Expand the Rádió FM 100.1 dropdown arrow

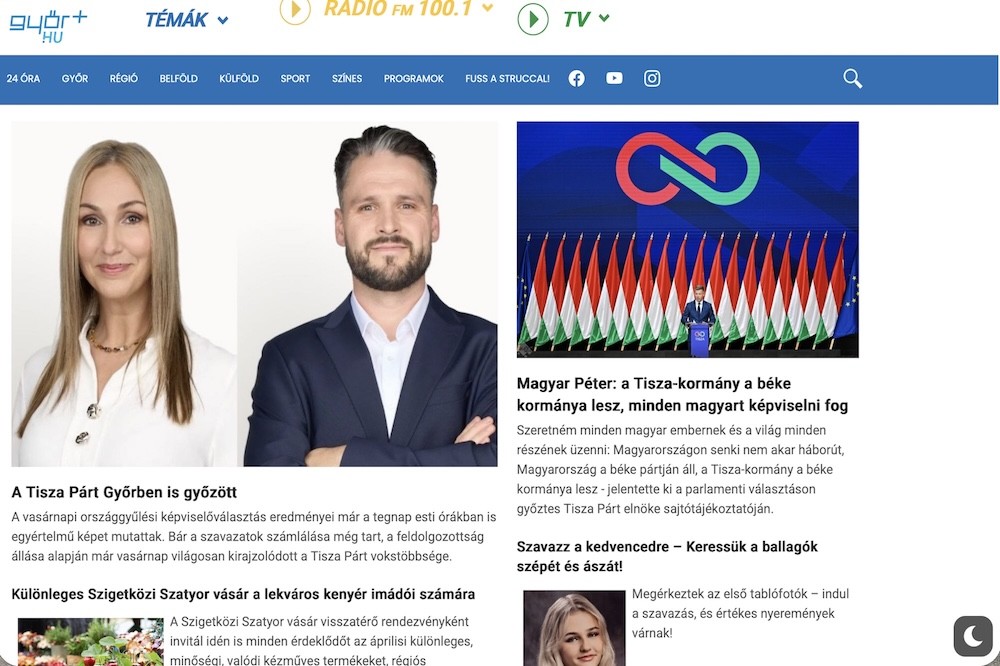click(488, 9)
